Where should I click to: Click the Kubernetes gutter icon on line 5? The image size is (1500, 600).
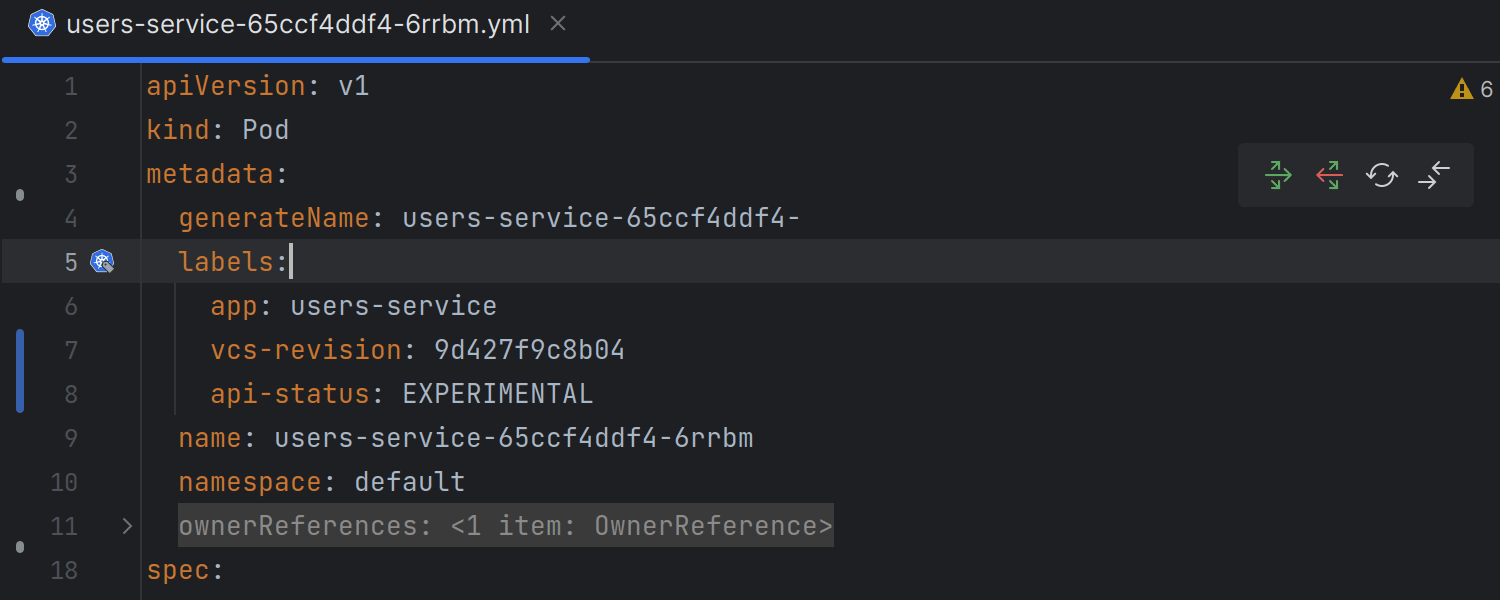pyautogui.click(x=102, y=262)
